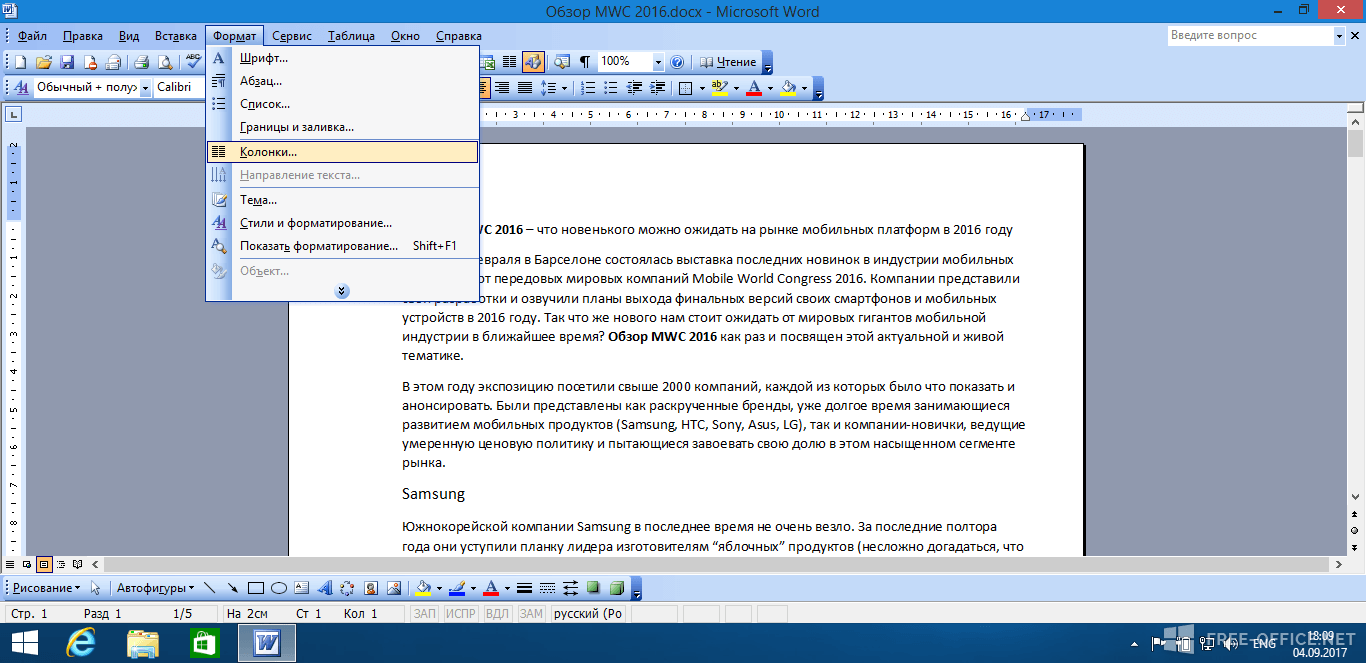
Task: Insert a diagram or organization chart
Action: pos(347,588)
